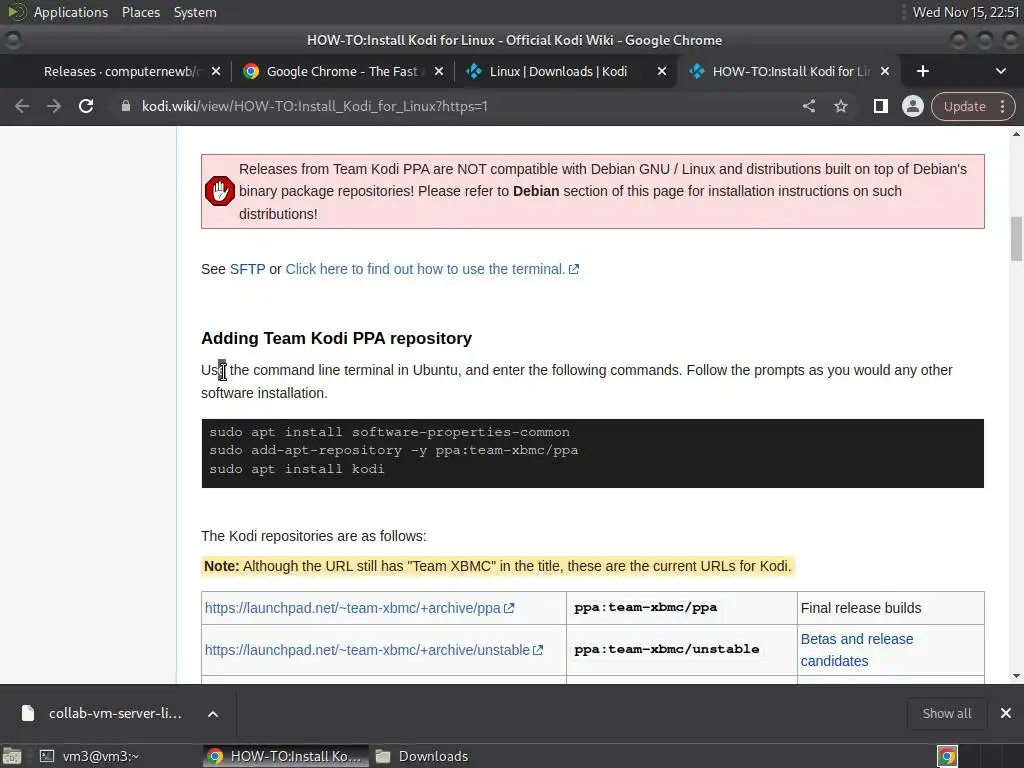Click the Applications menu logo icon
This screenshot has height=768, width=1024.
tap(16, 12)
